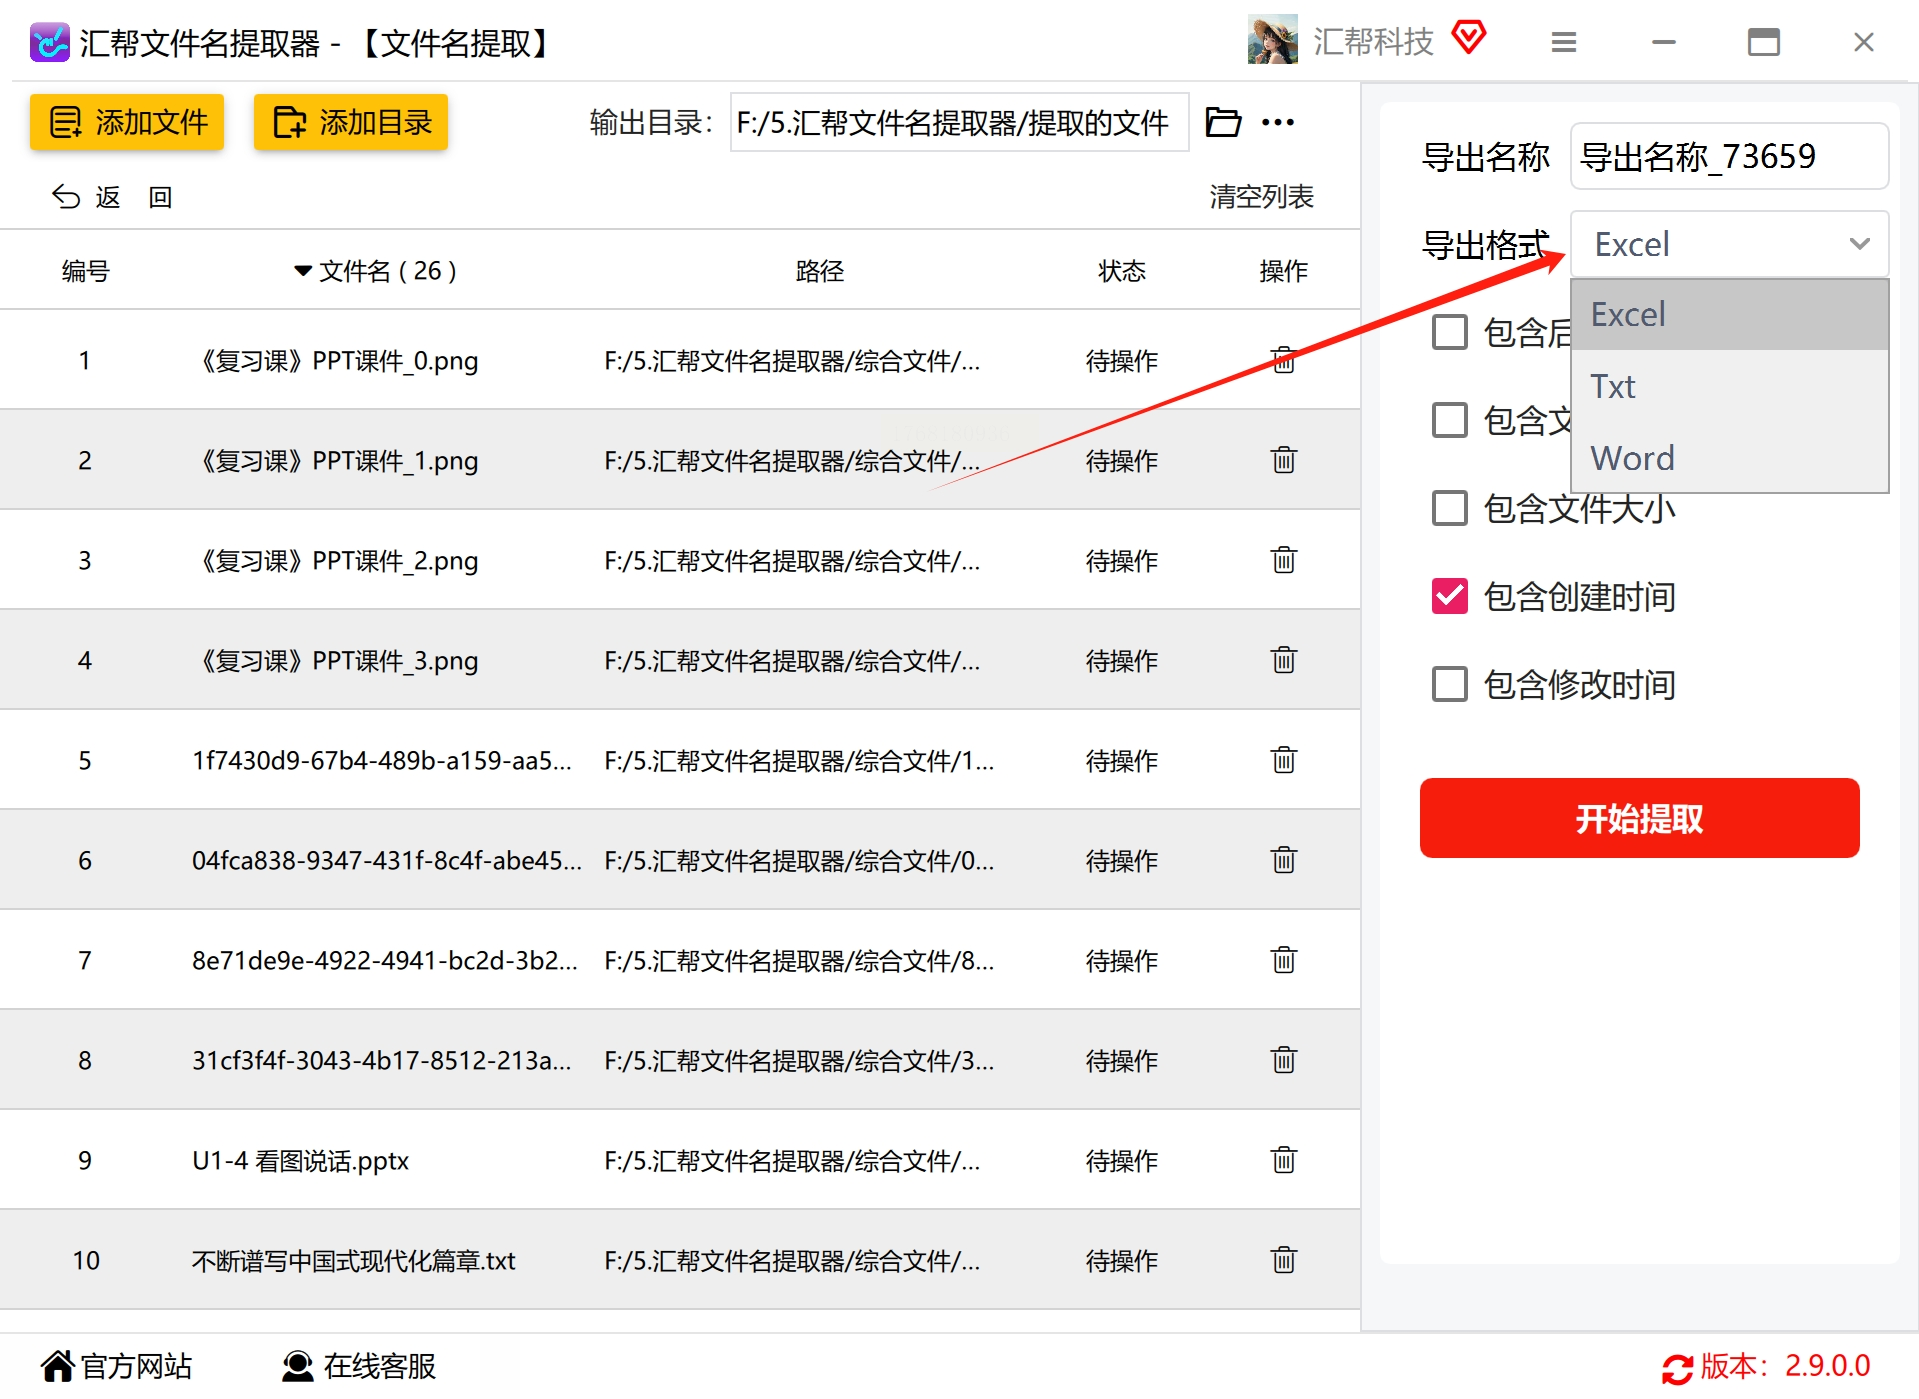The width and height of the screenshot is (1919, 1399).
Task: Select file 《复习课》PPT课件_1.png
Action: tap(335, 460)
